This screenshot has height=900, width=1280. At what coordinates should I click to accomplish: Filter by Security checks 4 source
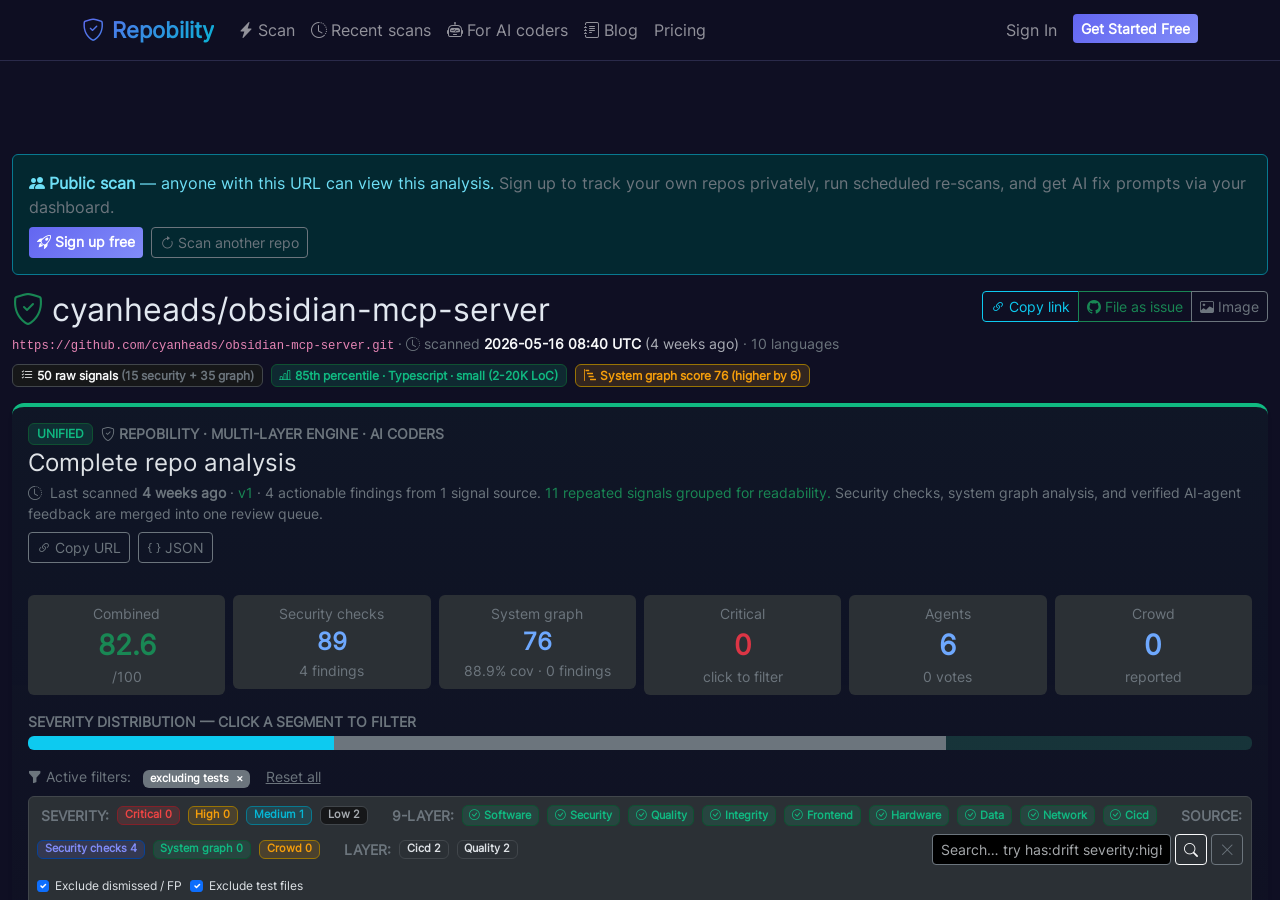coord(91,849)
